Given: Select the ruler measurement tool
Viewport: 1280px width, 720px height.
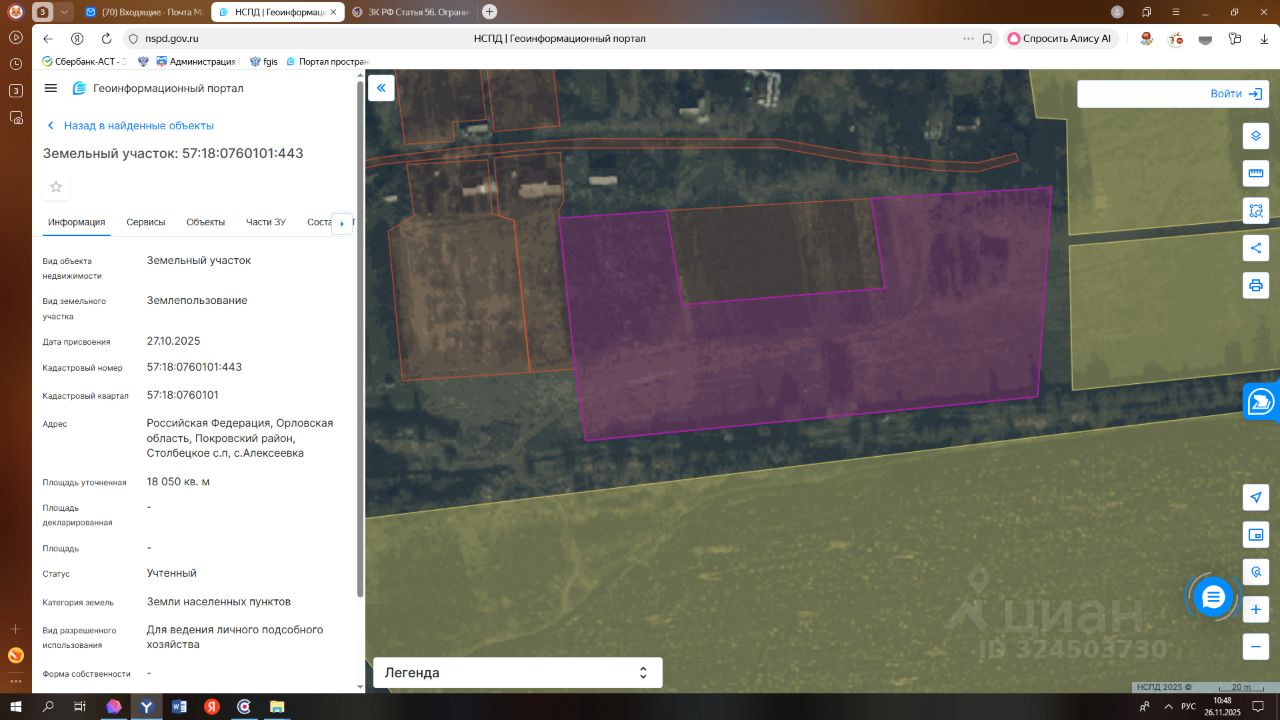Looking at the screenshot, I should tap(1256, 173).
